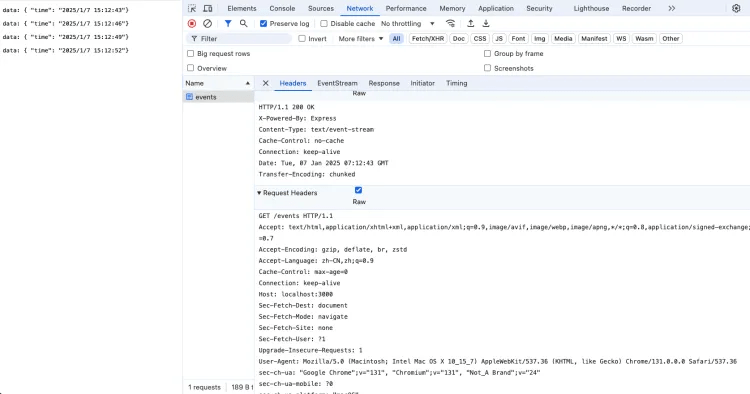Expand the More filters dropdown
750x394 pixels.
pos(361,39)
